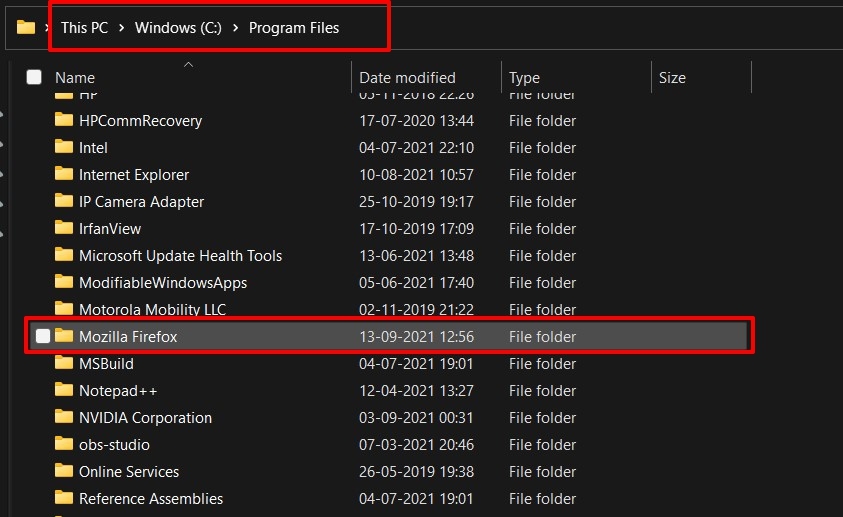Click the Notepad++ folder icon
Viewport: 843px width, 517px height.
(64, 390)
